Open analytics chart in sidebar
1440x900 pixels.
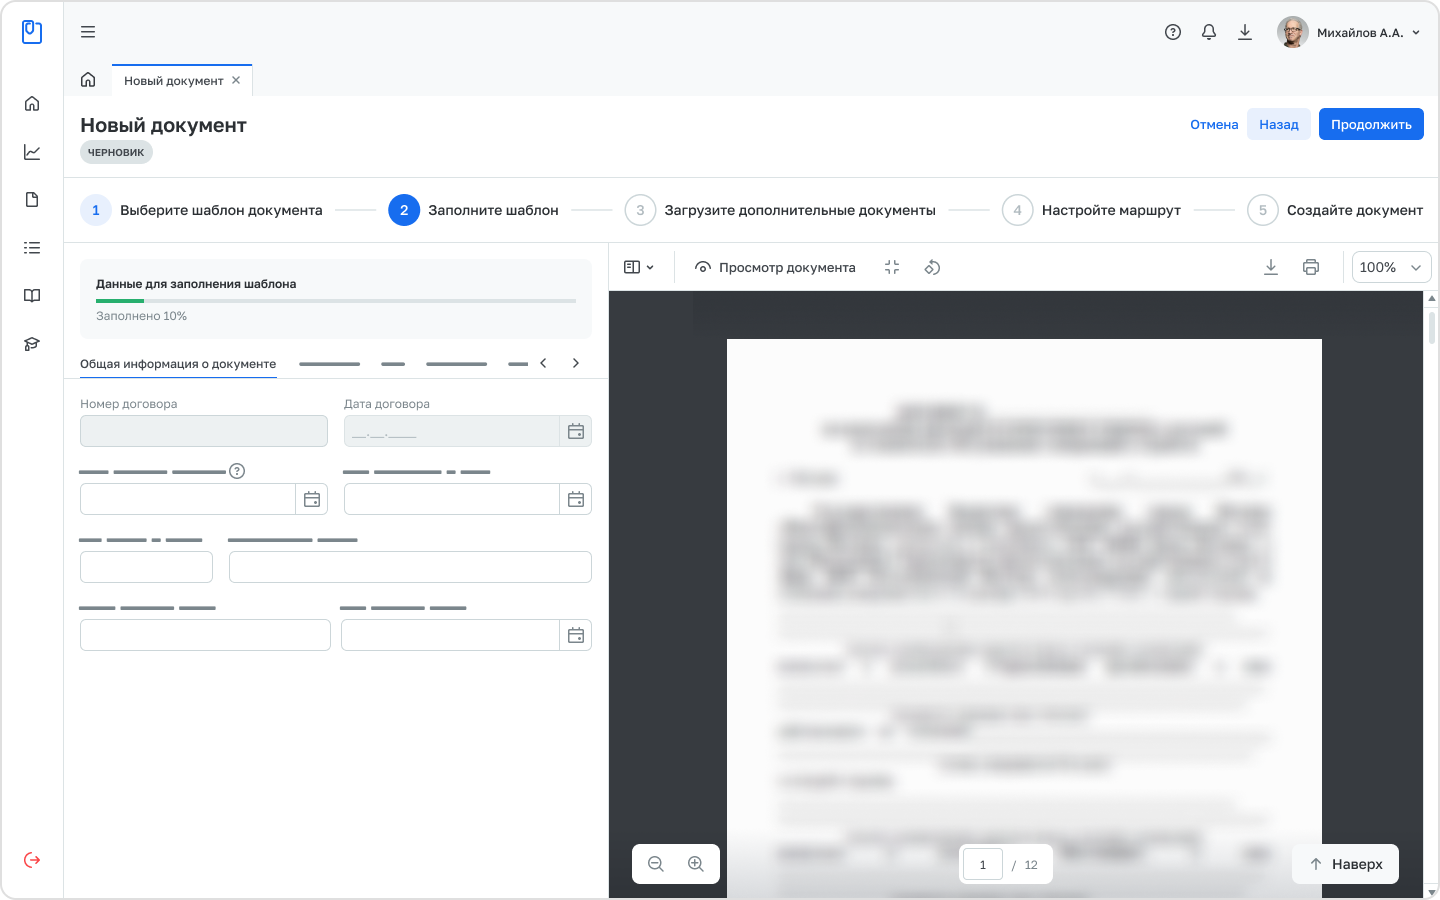[32, 152]
